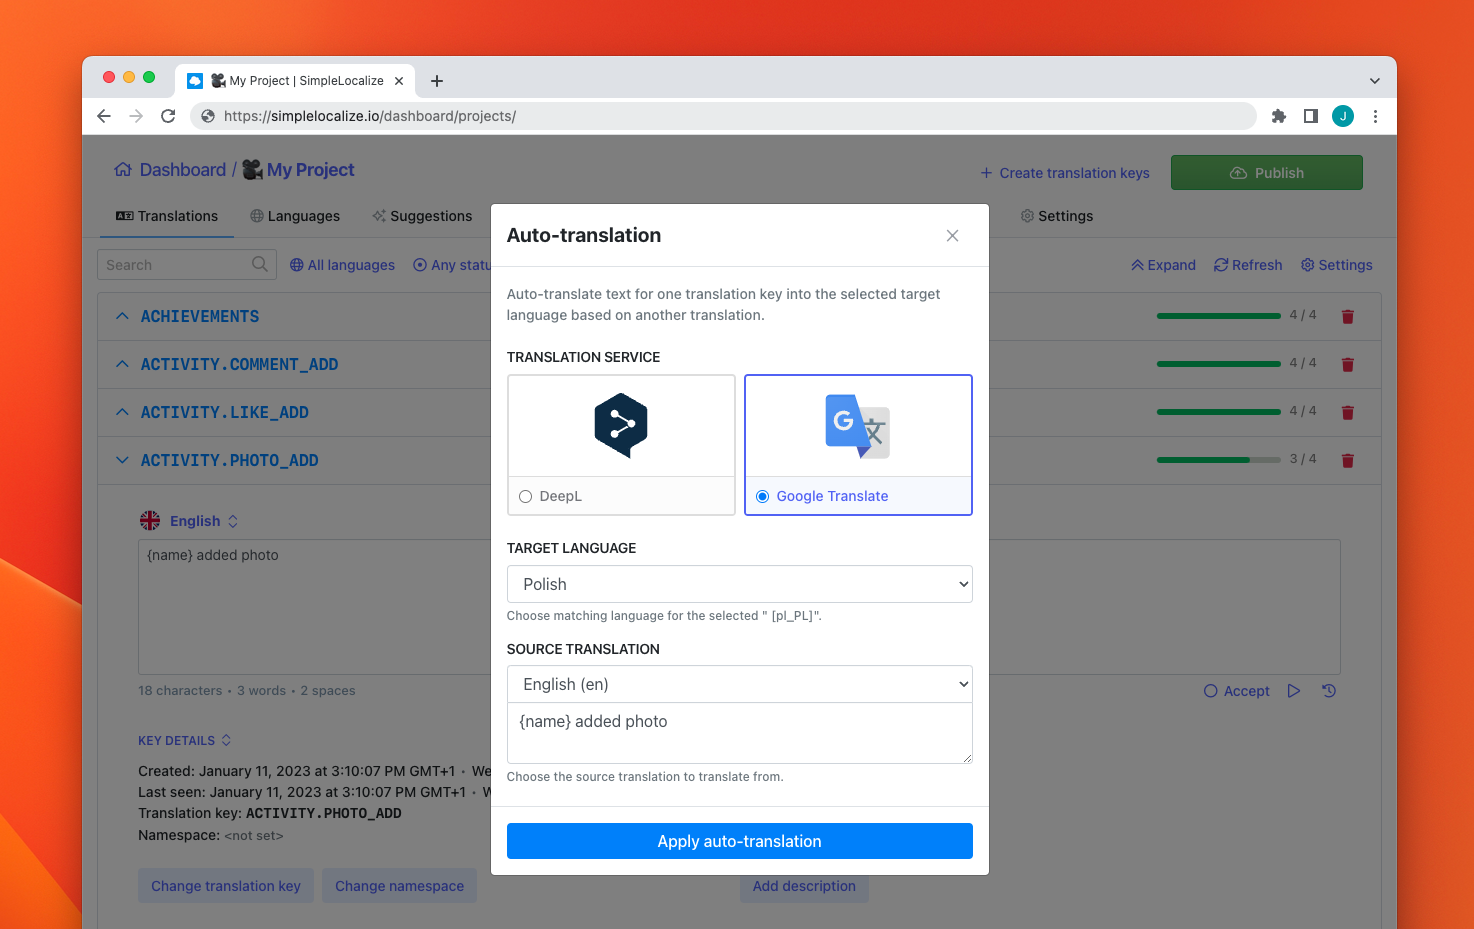Click Change translation key button

pyautogui.click(x=226, y=886)
